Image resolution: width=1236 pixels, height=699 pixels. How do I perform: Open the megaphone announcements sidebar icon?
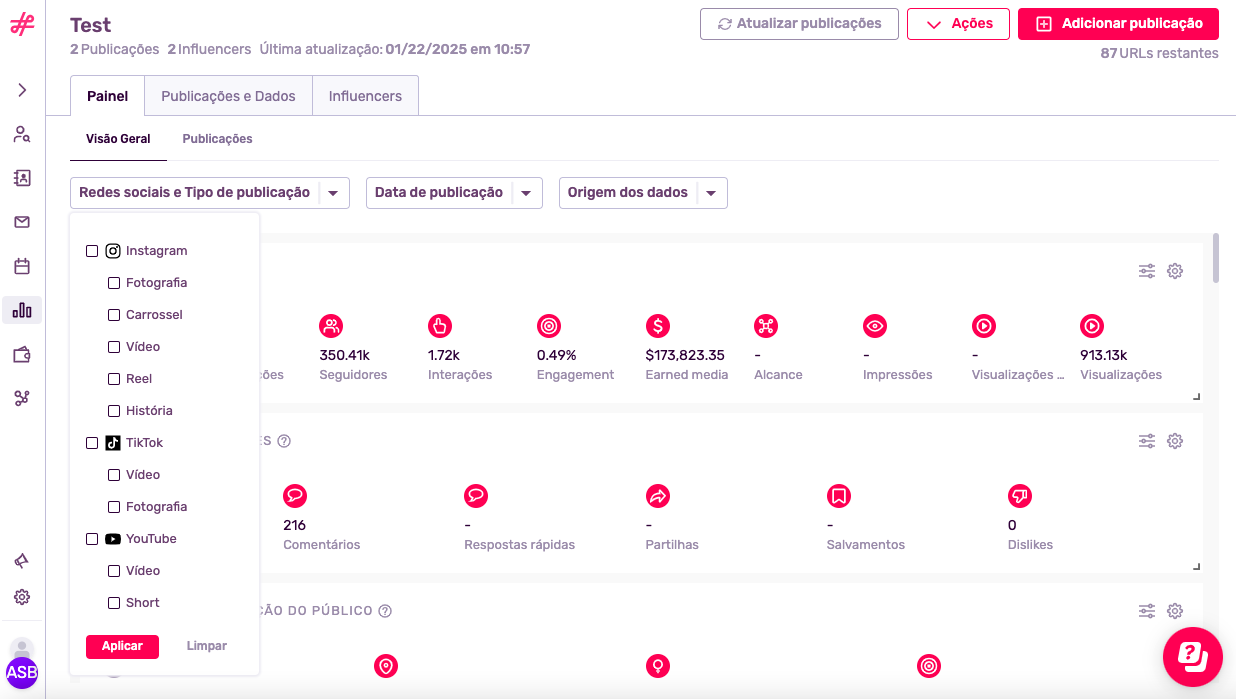(22, 561)
